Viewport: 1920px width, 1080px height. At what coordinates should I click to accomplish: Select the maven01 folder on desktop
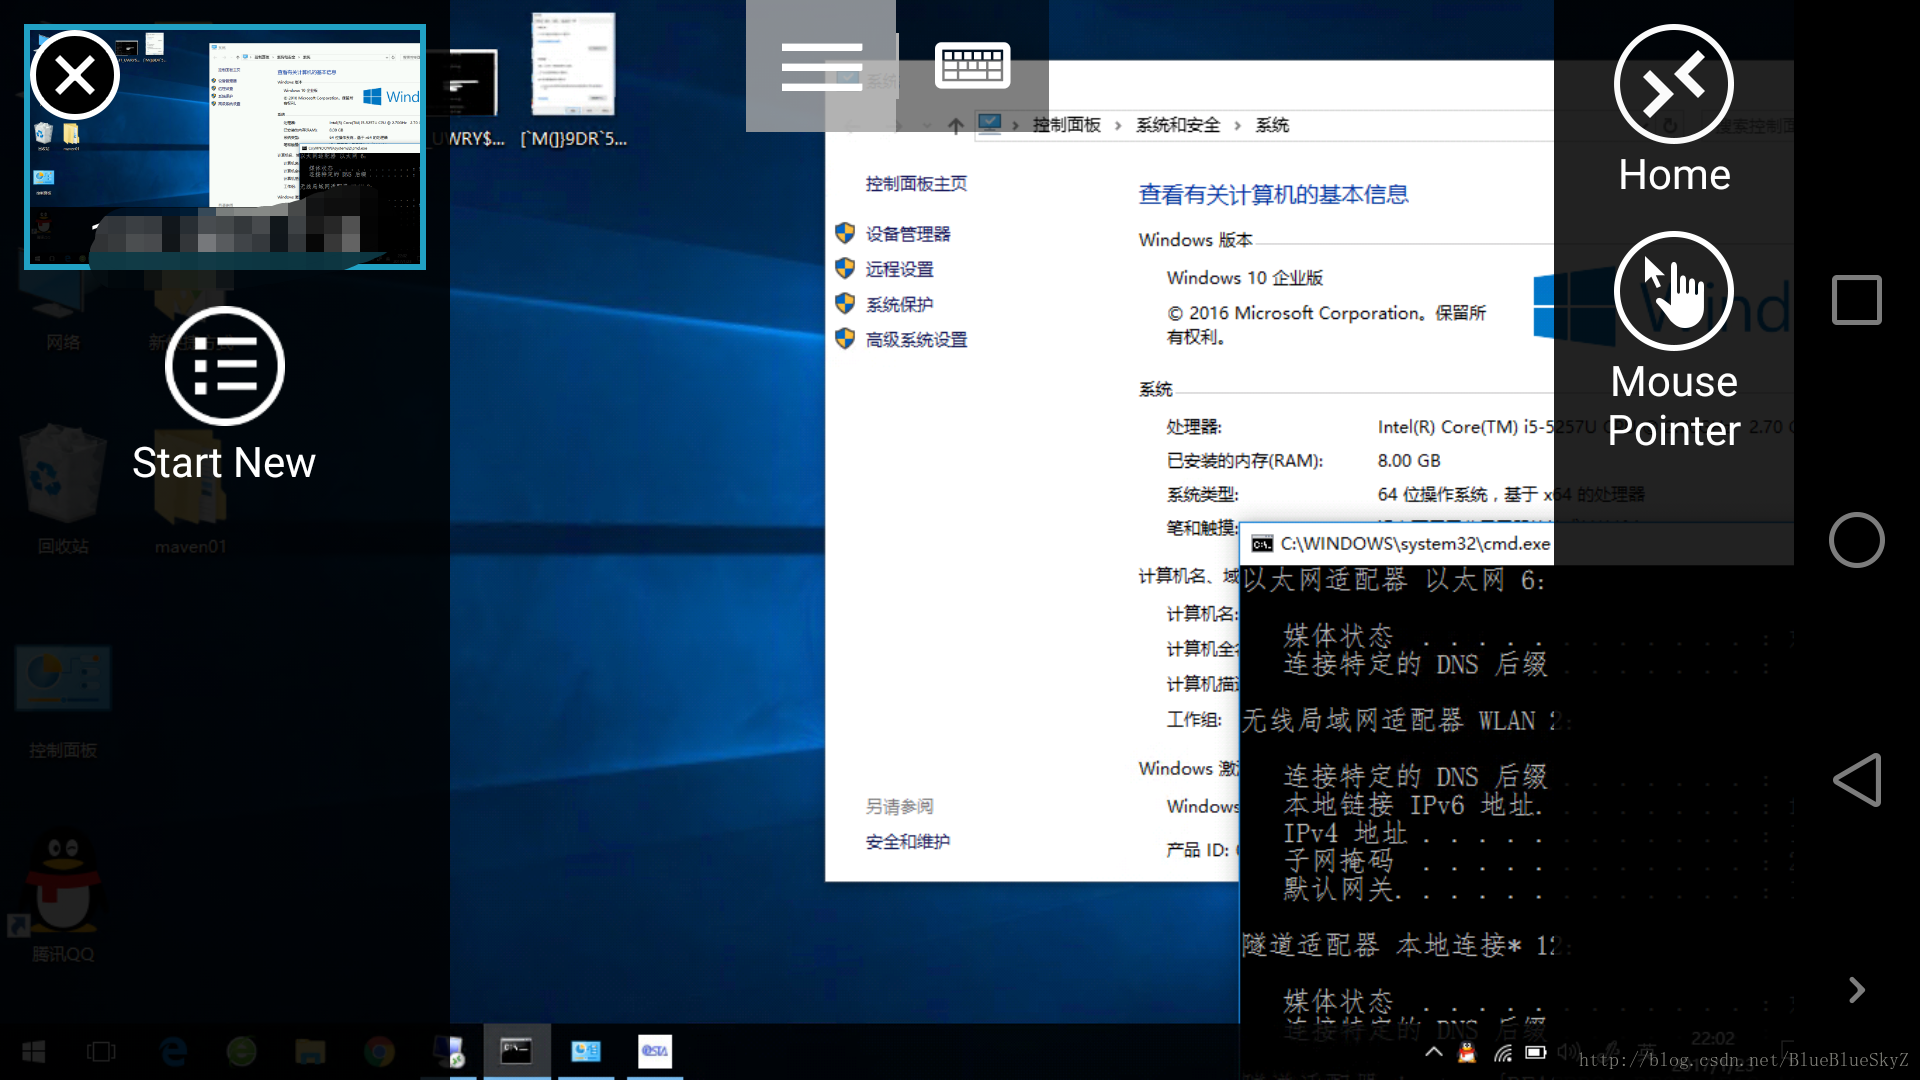click(191, 490)
